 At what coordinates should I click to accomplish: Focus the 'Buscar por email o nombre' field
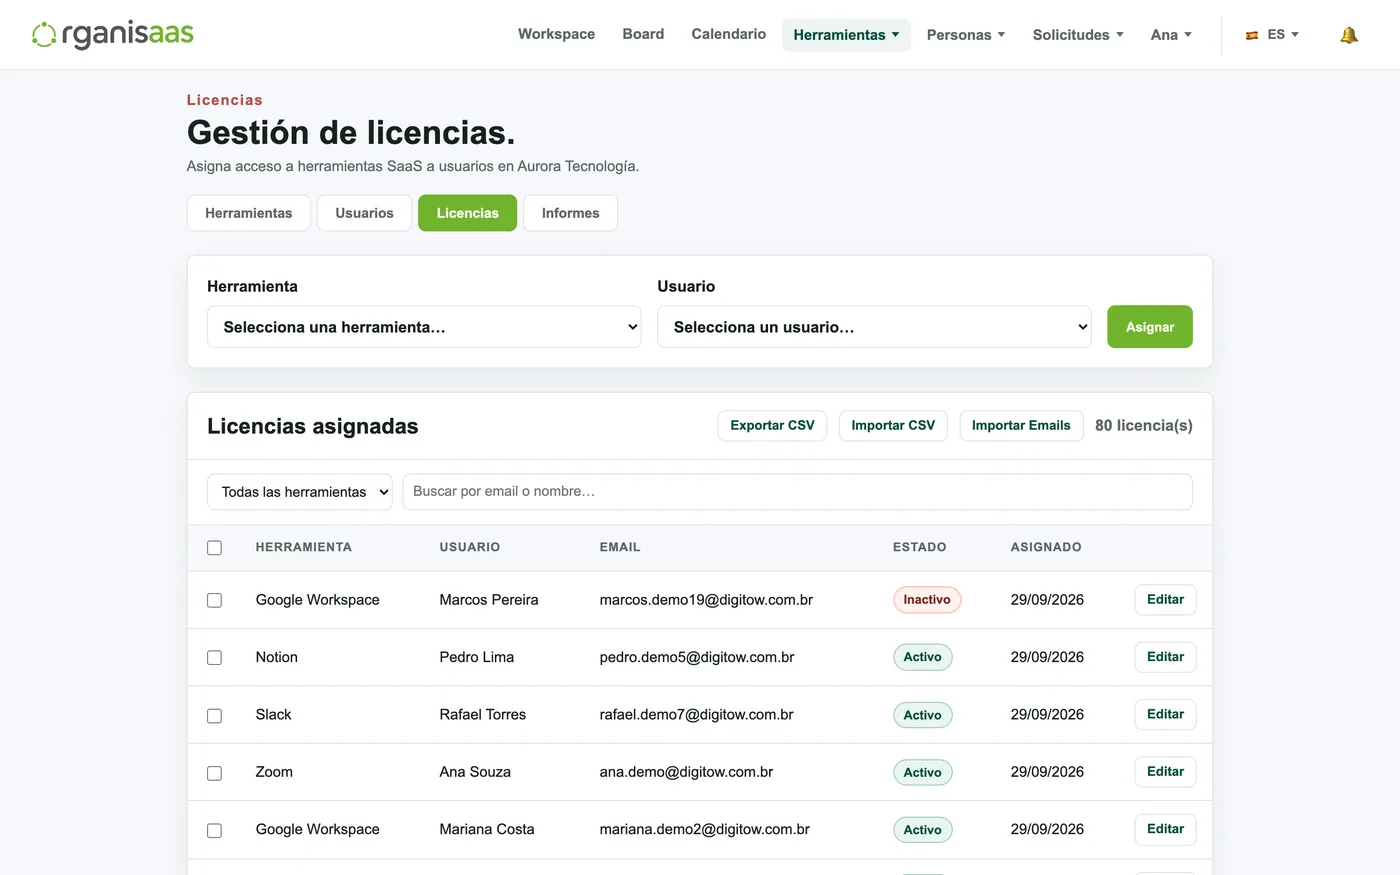coord(797,492)
